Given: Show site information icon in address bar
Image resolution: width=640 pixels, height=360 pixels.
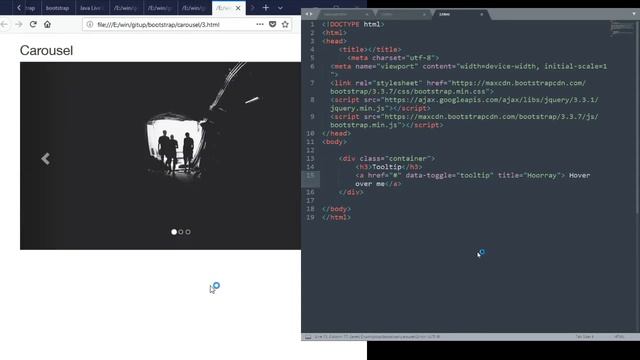Looking at the screenshot, I should click(90, 24).
